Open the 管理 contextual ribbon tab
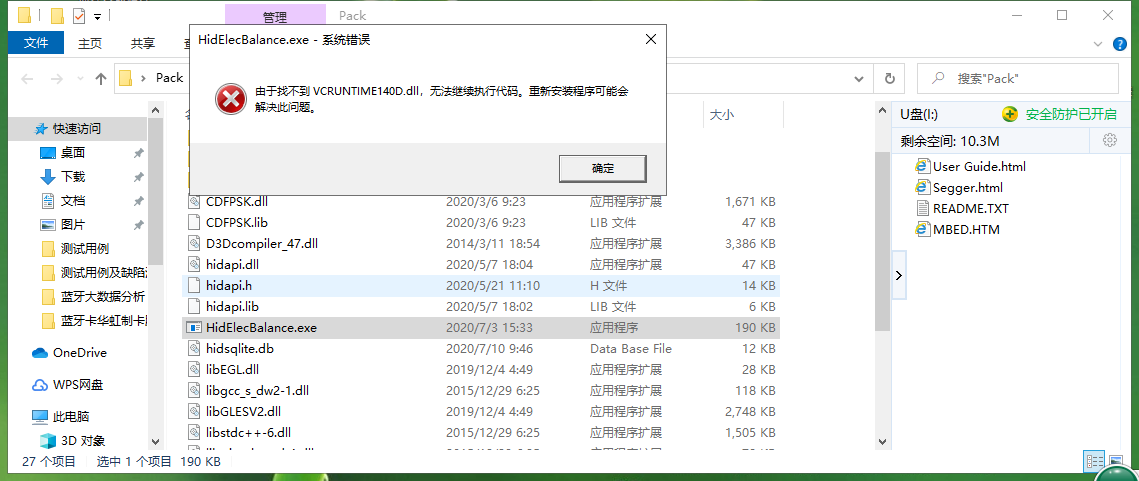This screenshot has width=1139, height=481. 275,15
